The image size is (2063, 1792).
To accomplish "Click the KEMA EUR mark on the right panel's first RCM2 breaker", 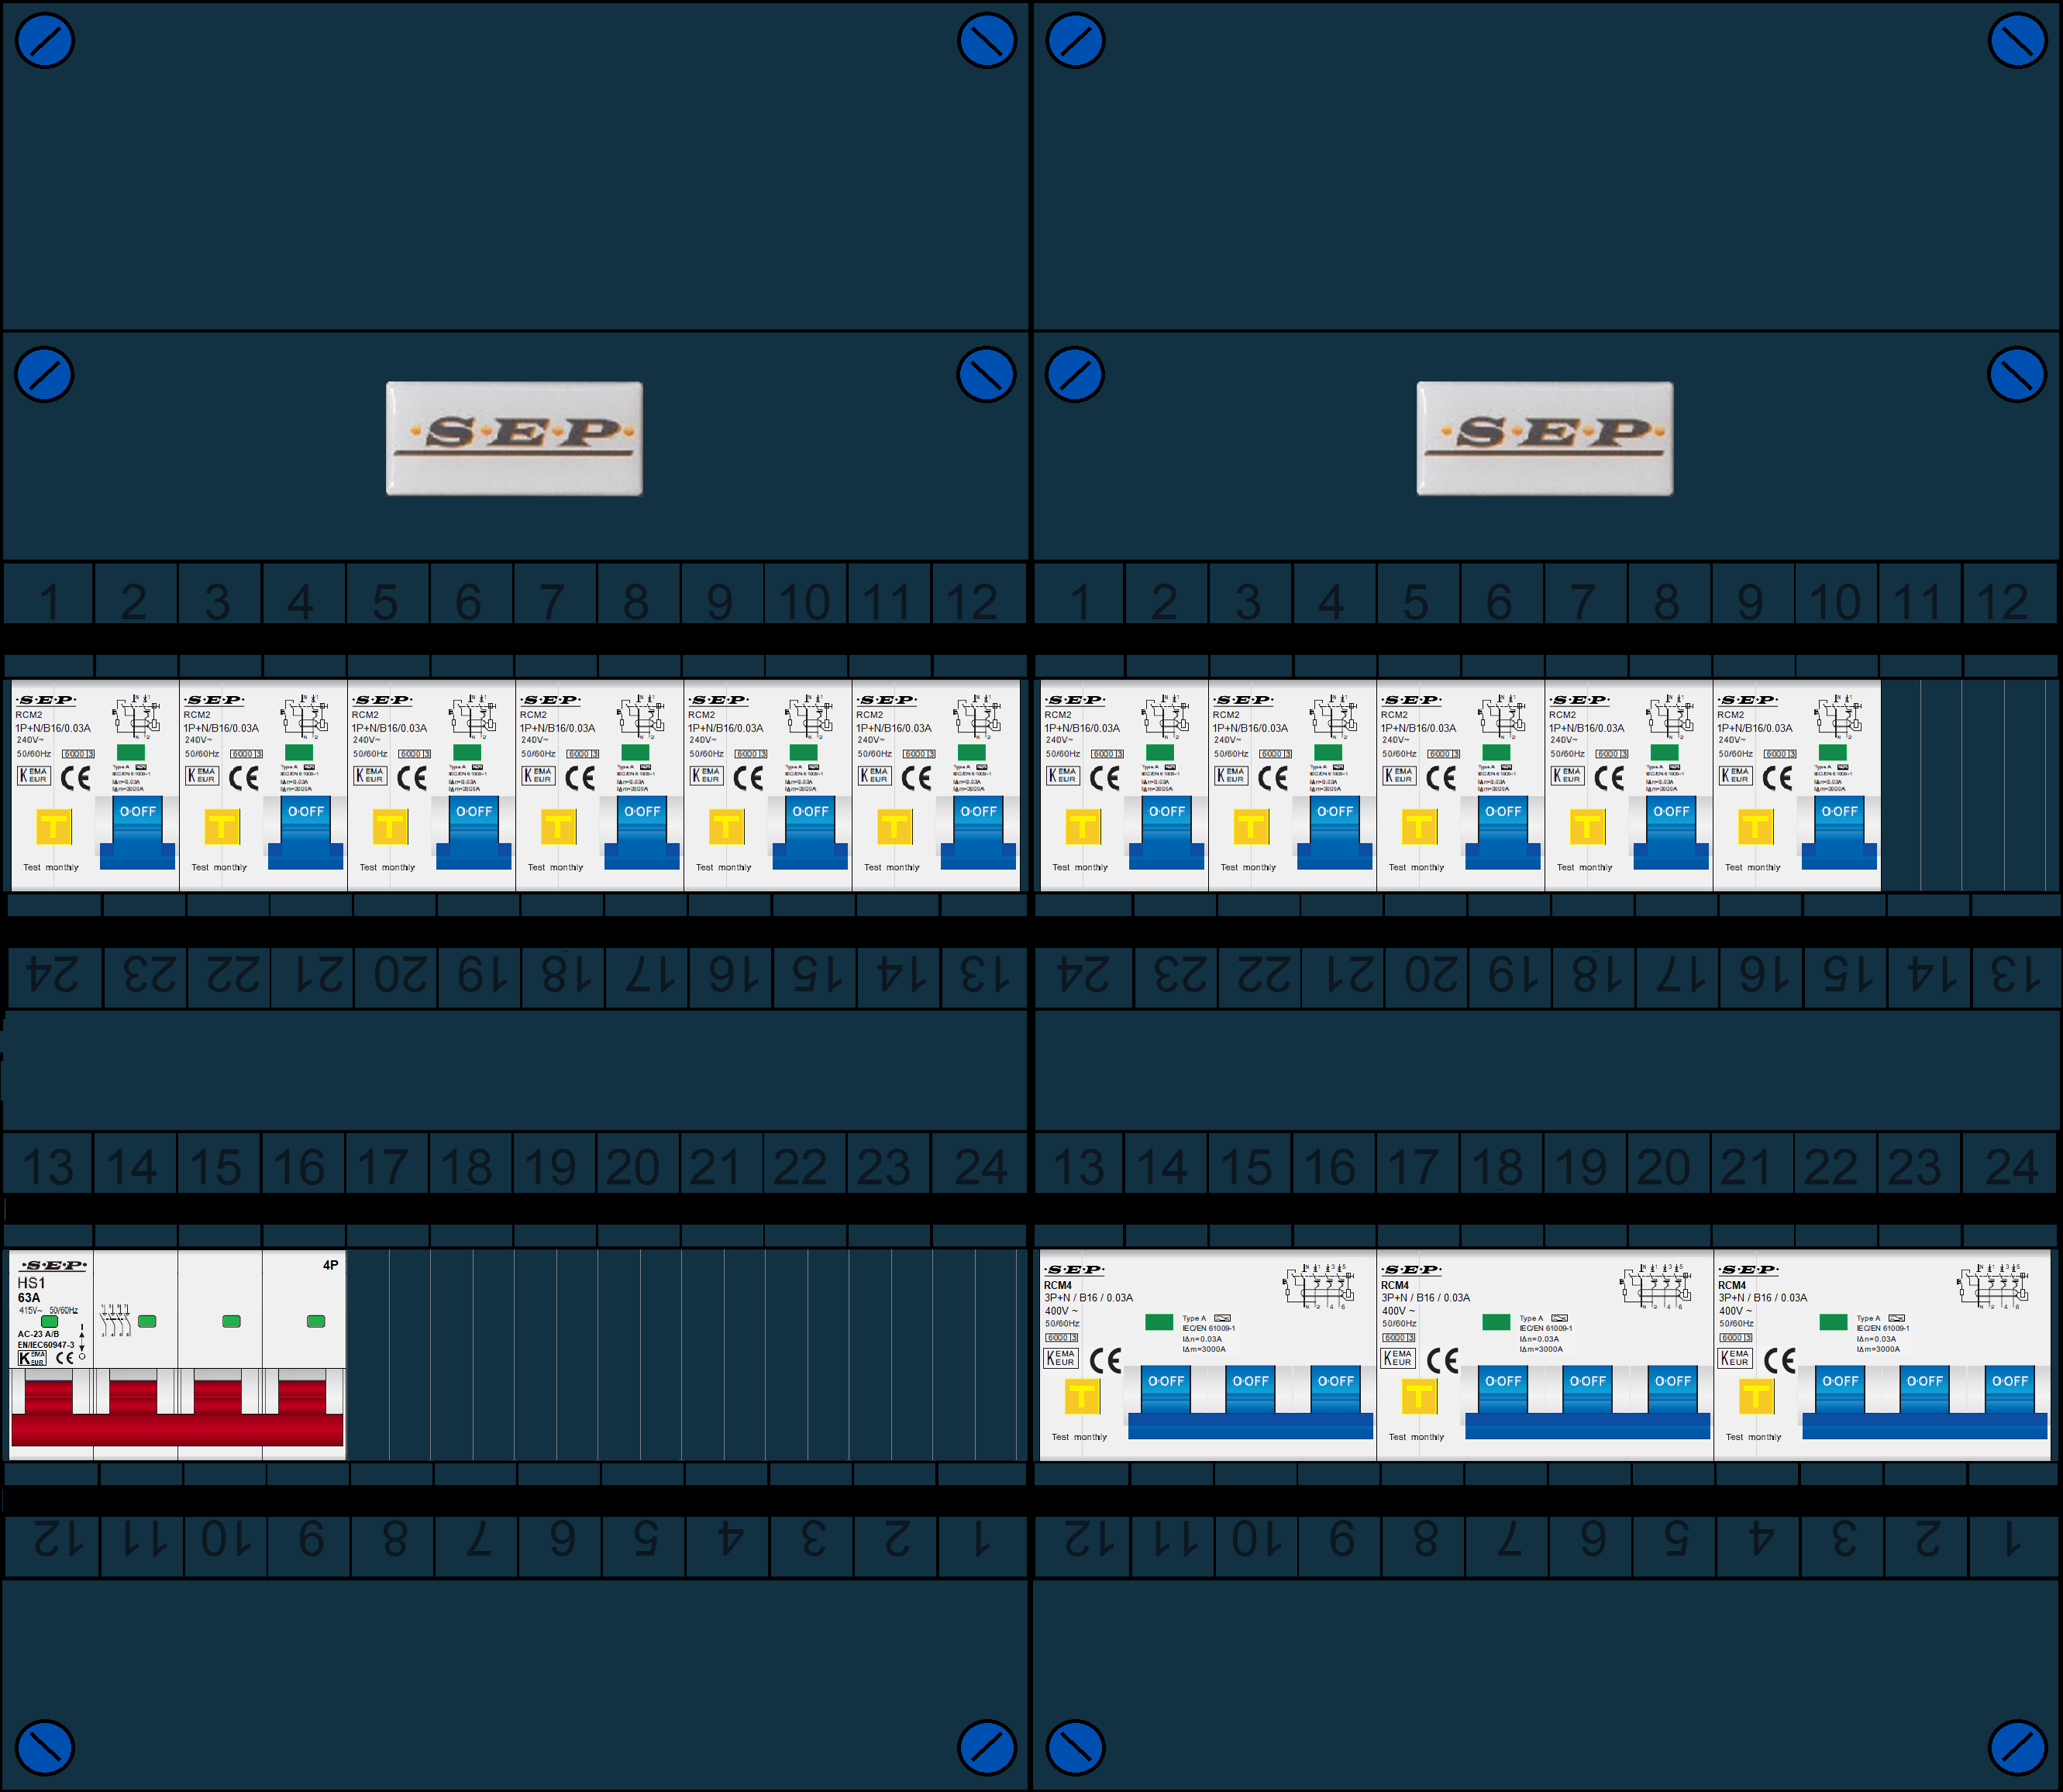I will click(1063, 775).
